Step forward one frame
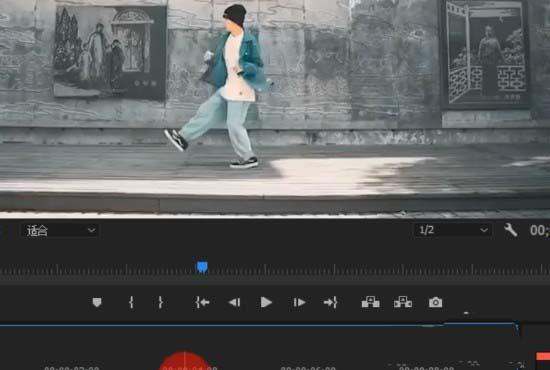The width and height of the screenshot is (550, 370). pyautogui.click(x=299, y=302)
